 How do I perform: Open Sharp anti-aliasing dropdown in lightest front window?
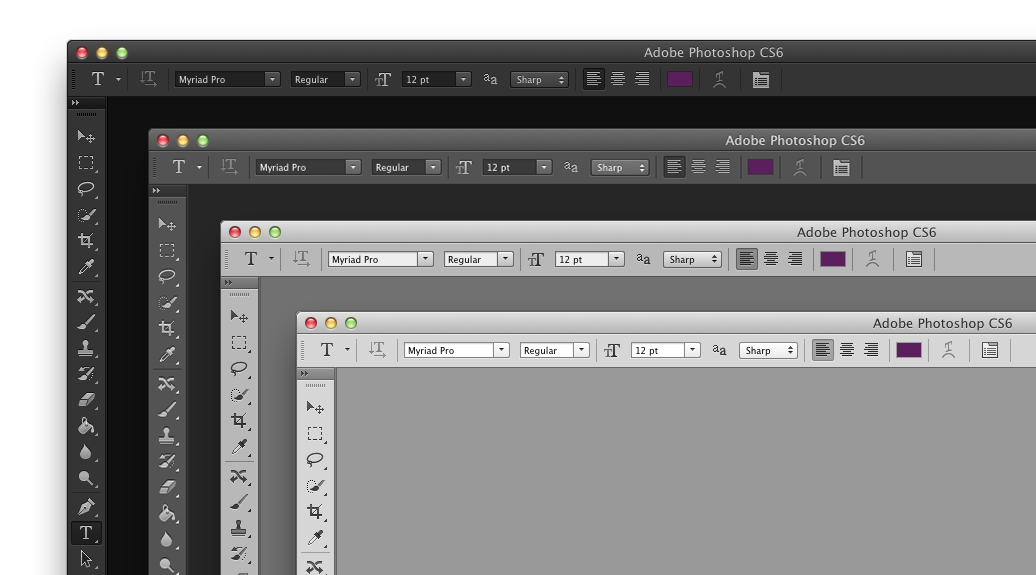[768, 350]
